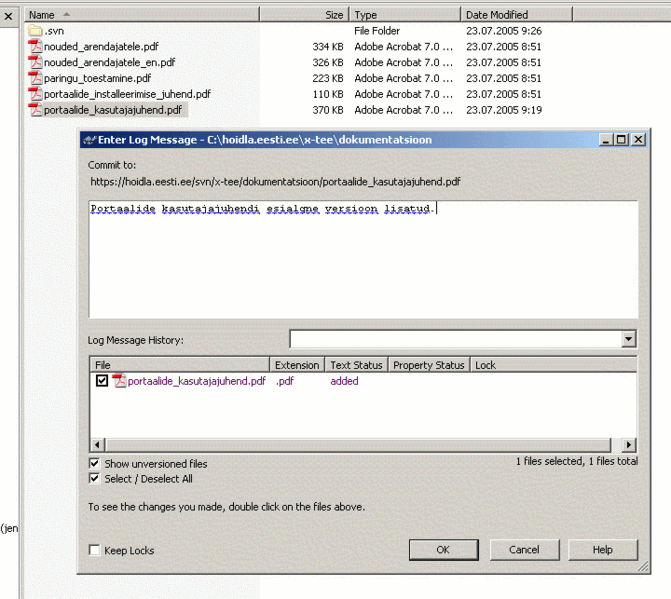Screen dimensions: 671x599
Task: Click the Log Message History field
Action: [x=456, y=339]
